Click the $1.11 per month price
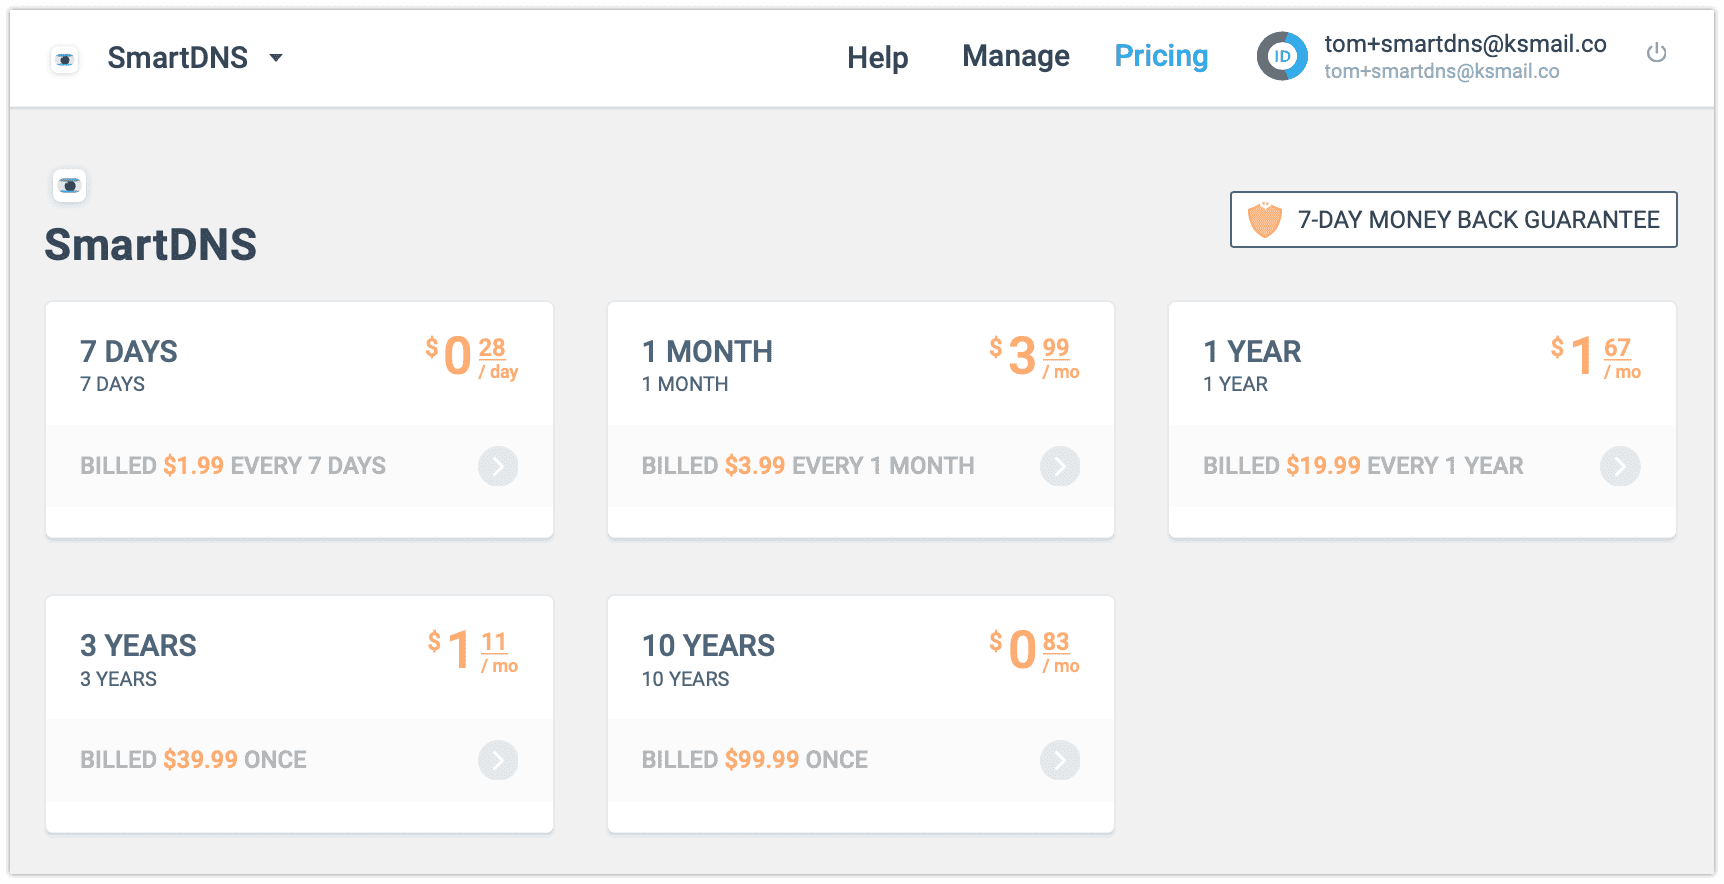Viewport: 1724px width, 884px height. click(473, 650)
